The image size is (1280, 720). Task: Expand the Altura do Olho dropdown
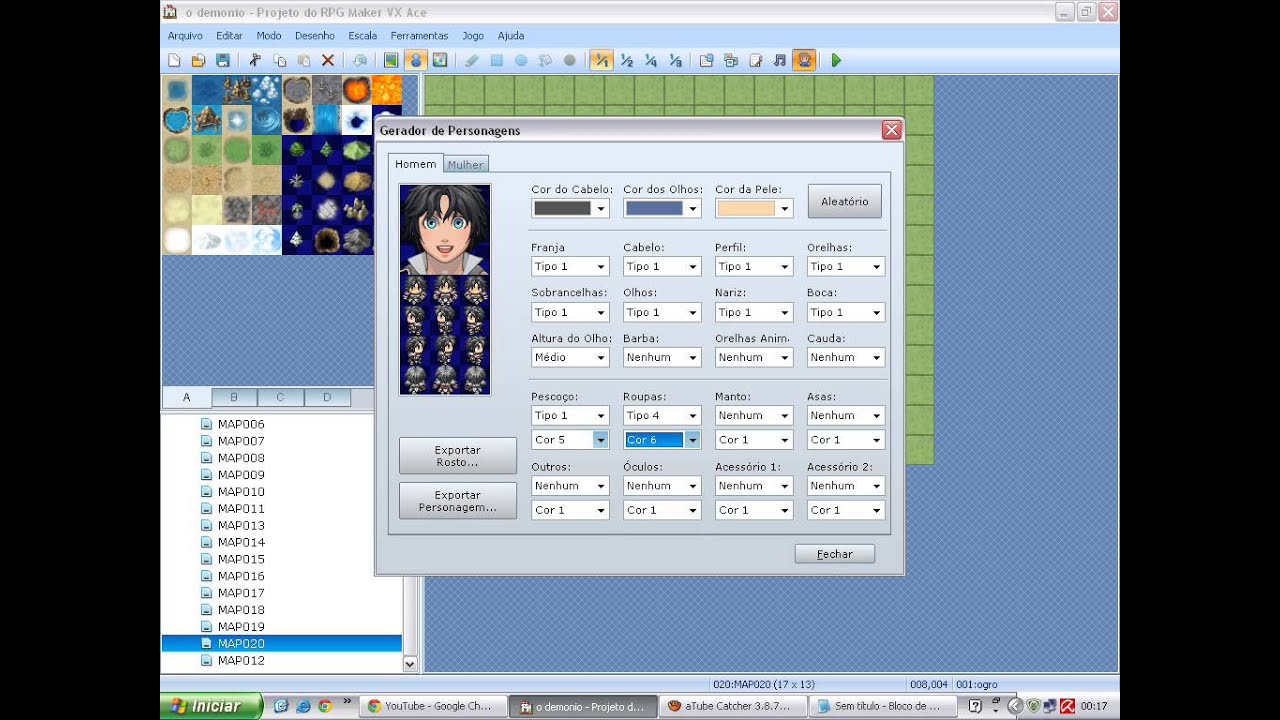click(x=570, y=357)
